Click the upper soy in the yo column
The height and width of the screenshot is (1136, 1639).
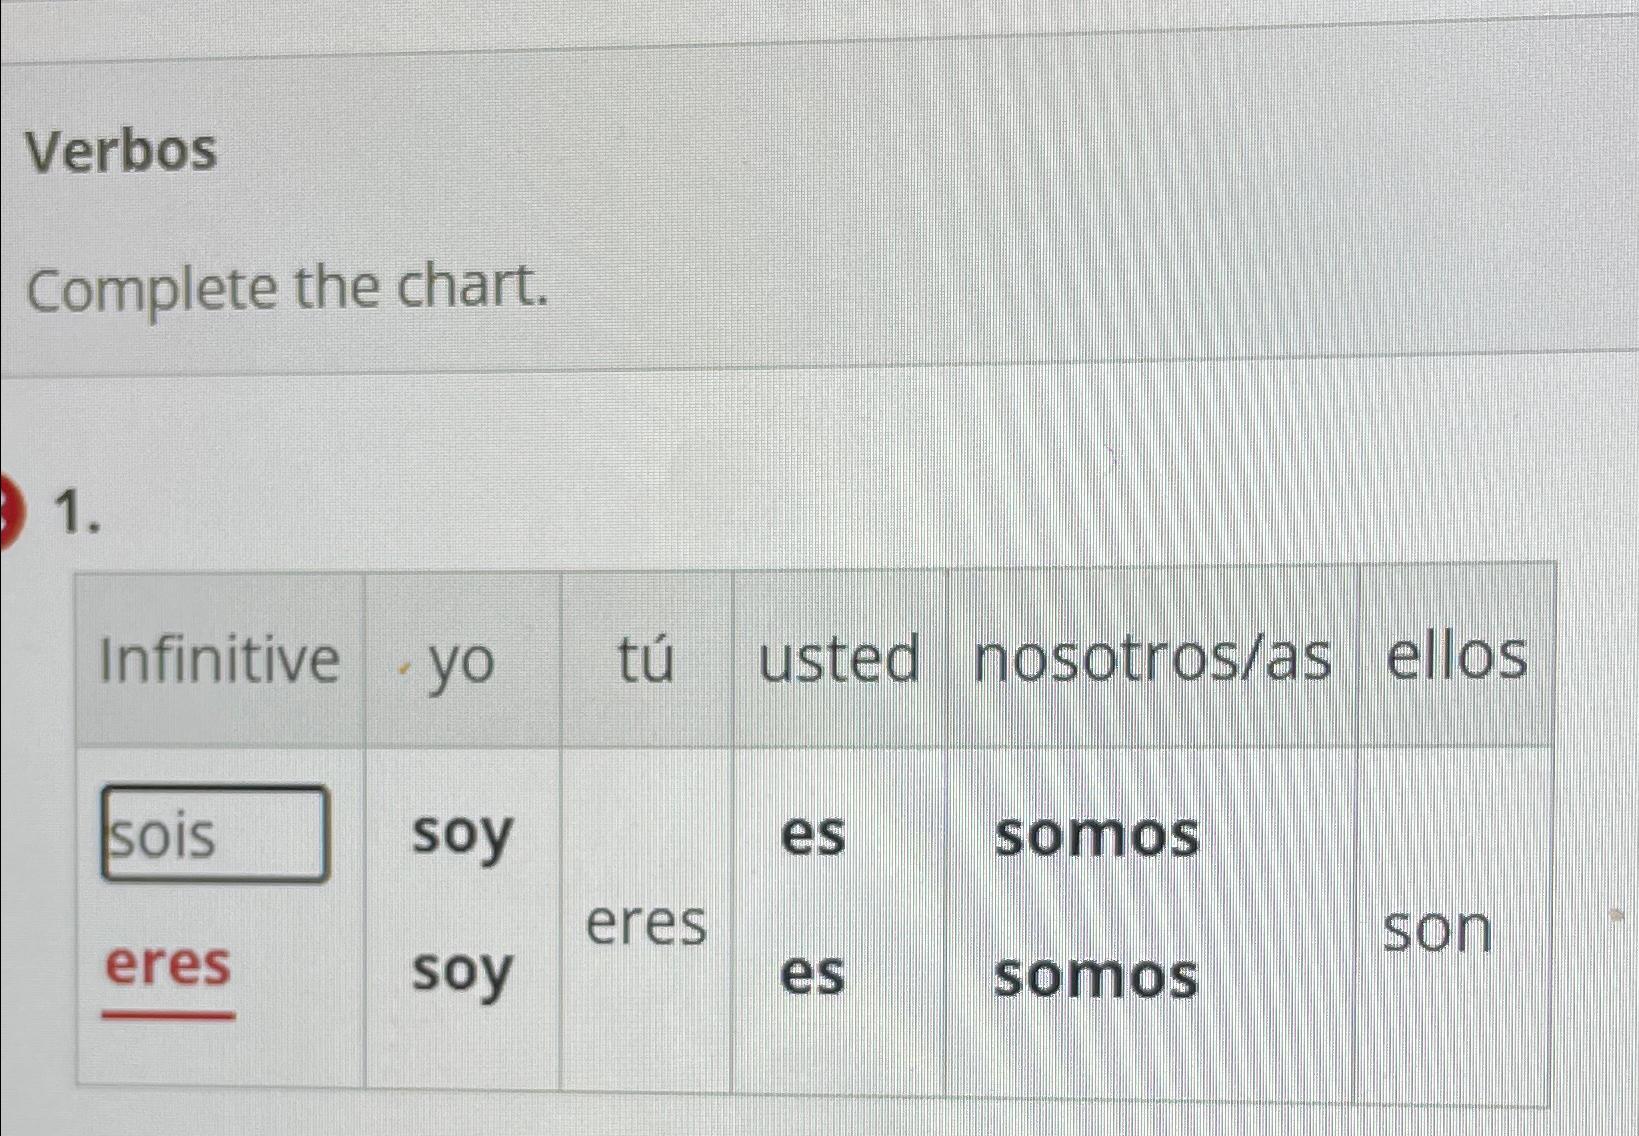pyautogui.click(x=462, y=837)
